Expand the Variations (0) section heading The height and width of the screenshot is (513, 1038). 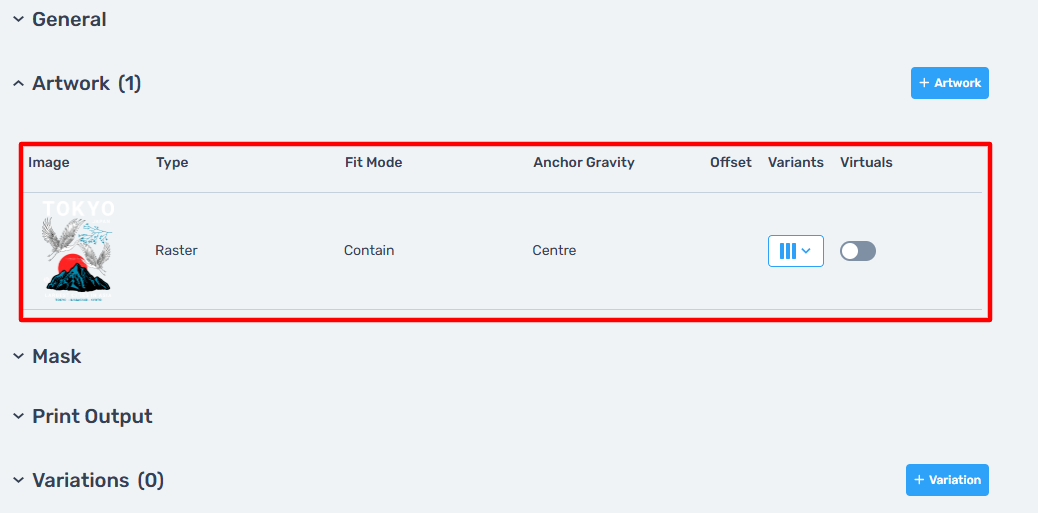tap(98, 480)
